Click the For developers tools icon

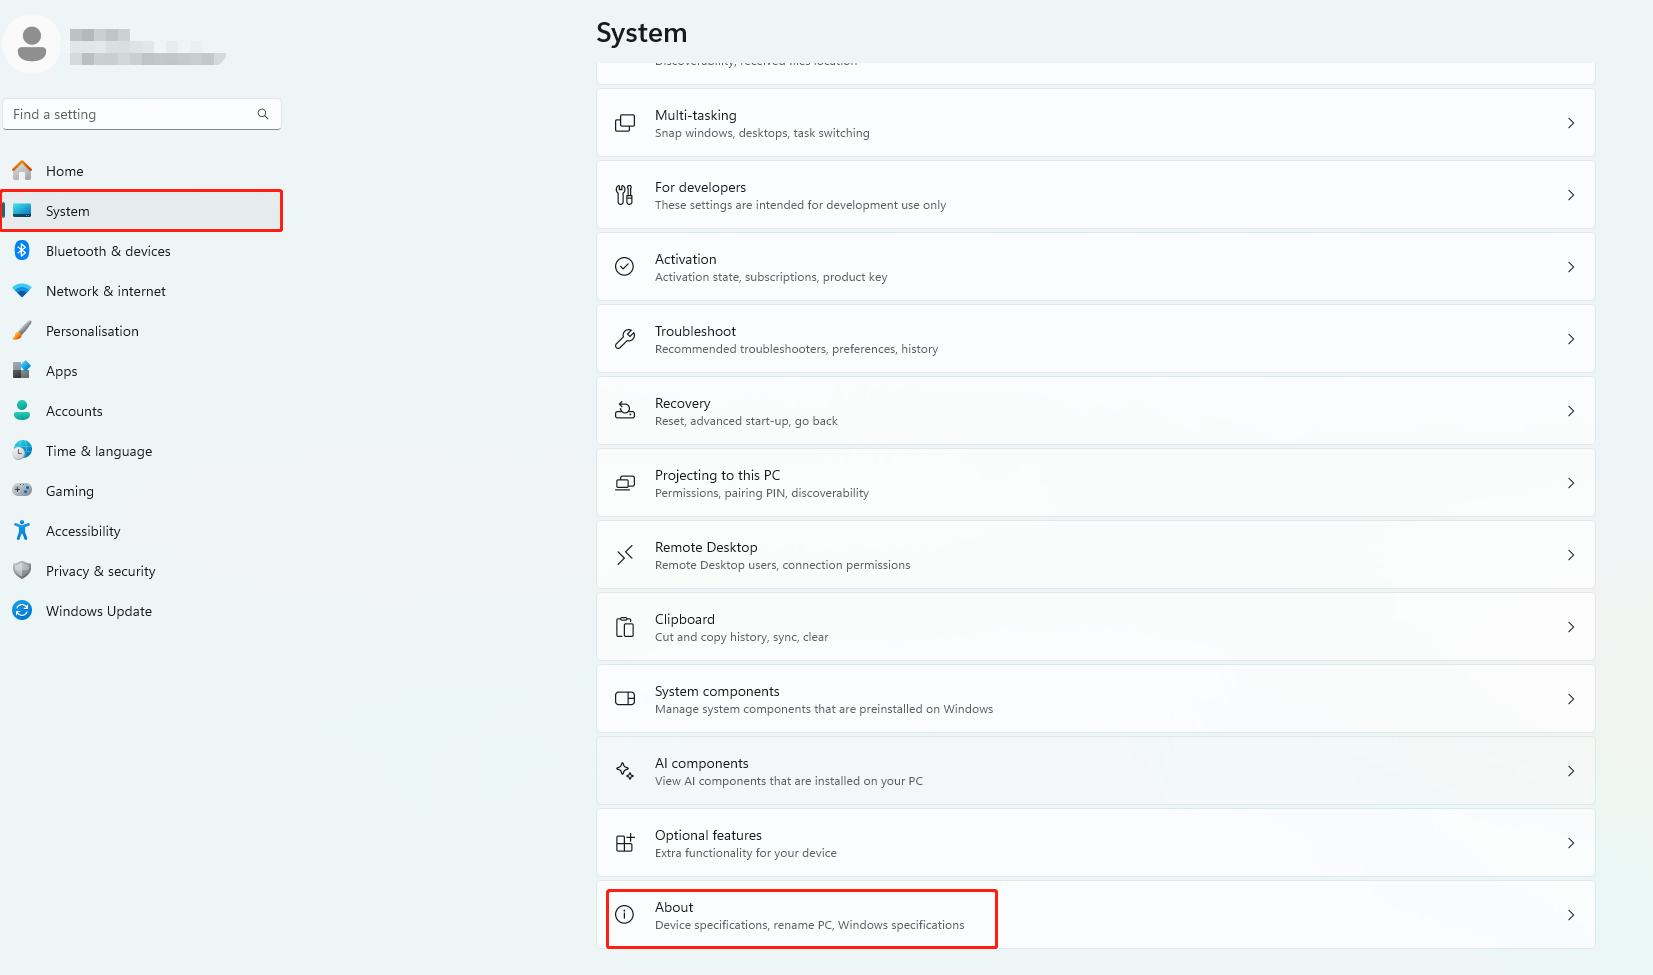tap(625, 195)
